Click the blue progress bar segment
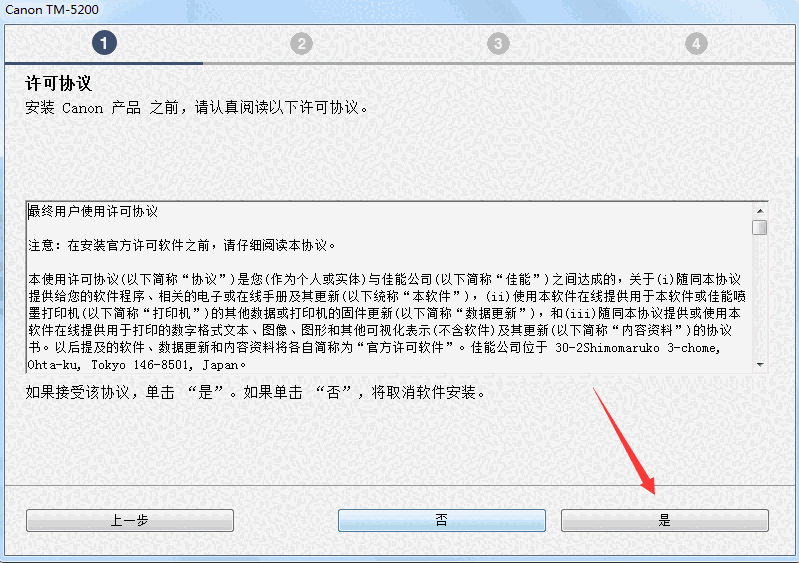Screen dimensions: 799x563 tap(103, 63)
